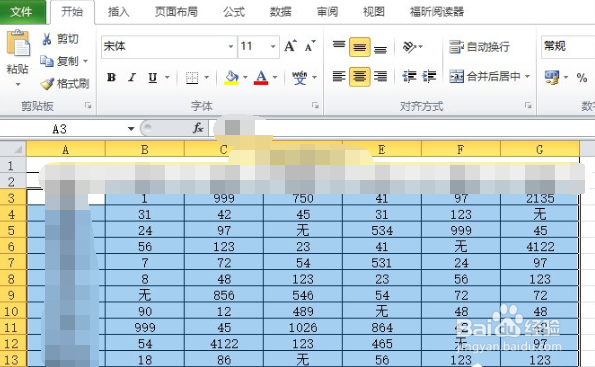Switch to the 页面布局 tab
The height and width of the screenshot is (367, 595).
pos(176,12)
